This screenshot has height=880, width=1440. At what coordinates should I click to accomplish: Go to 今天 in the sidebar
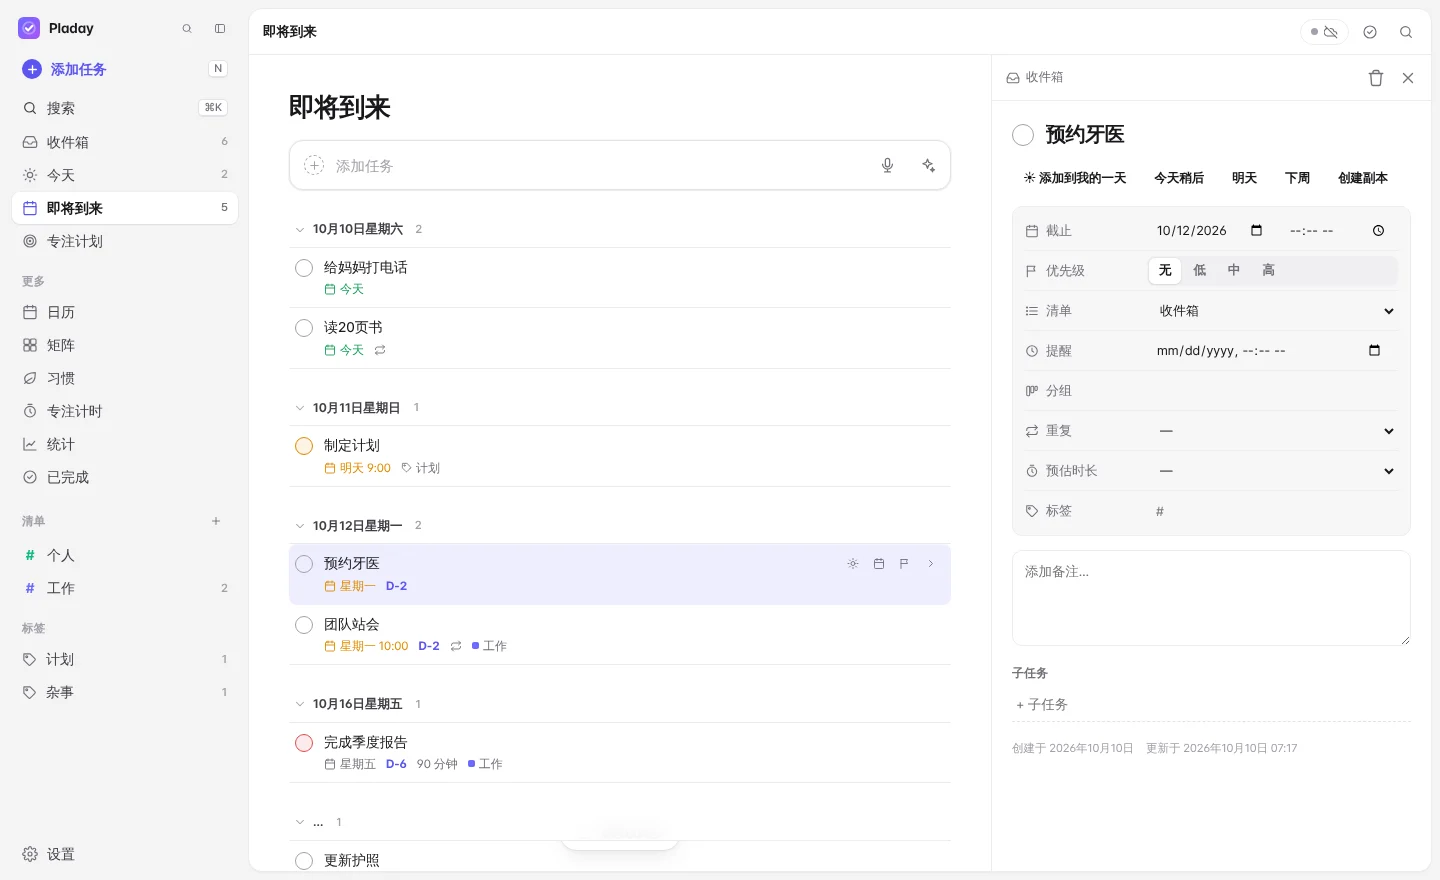click(x=125, y=175)
